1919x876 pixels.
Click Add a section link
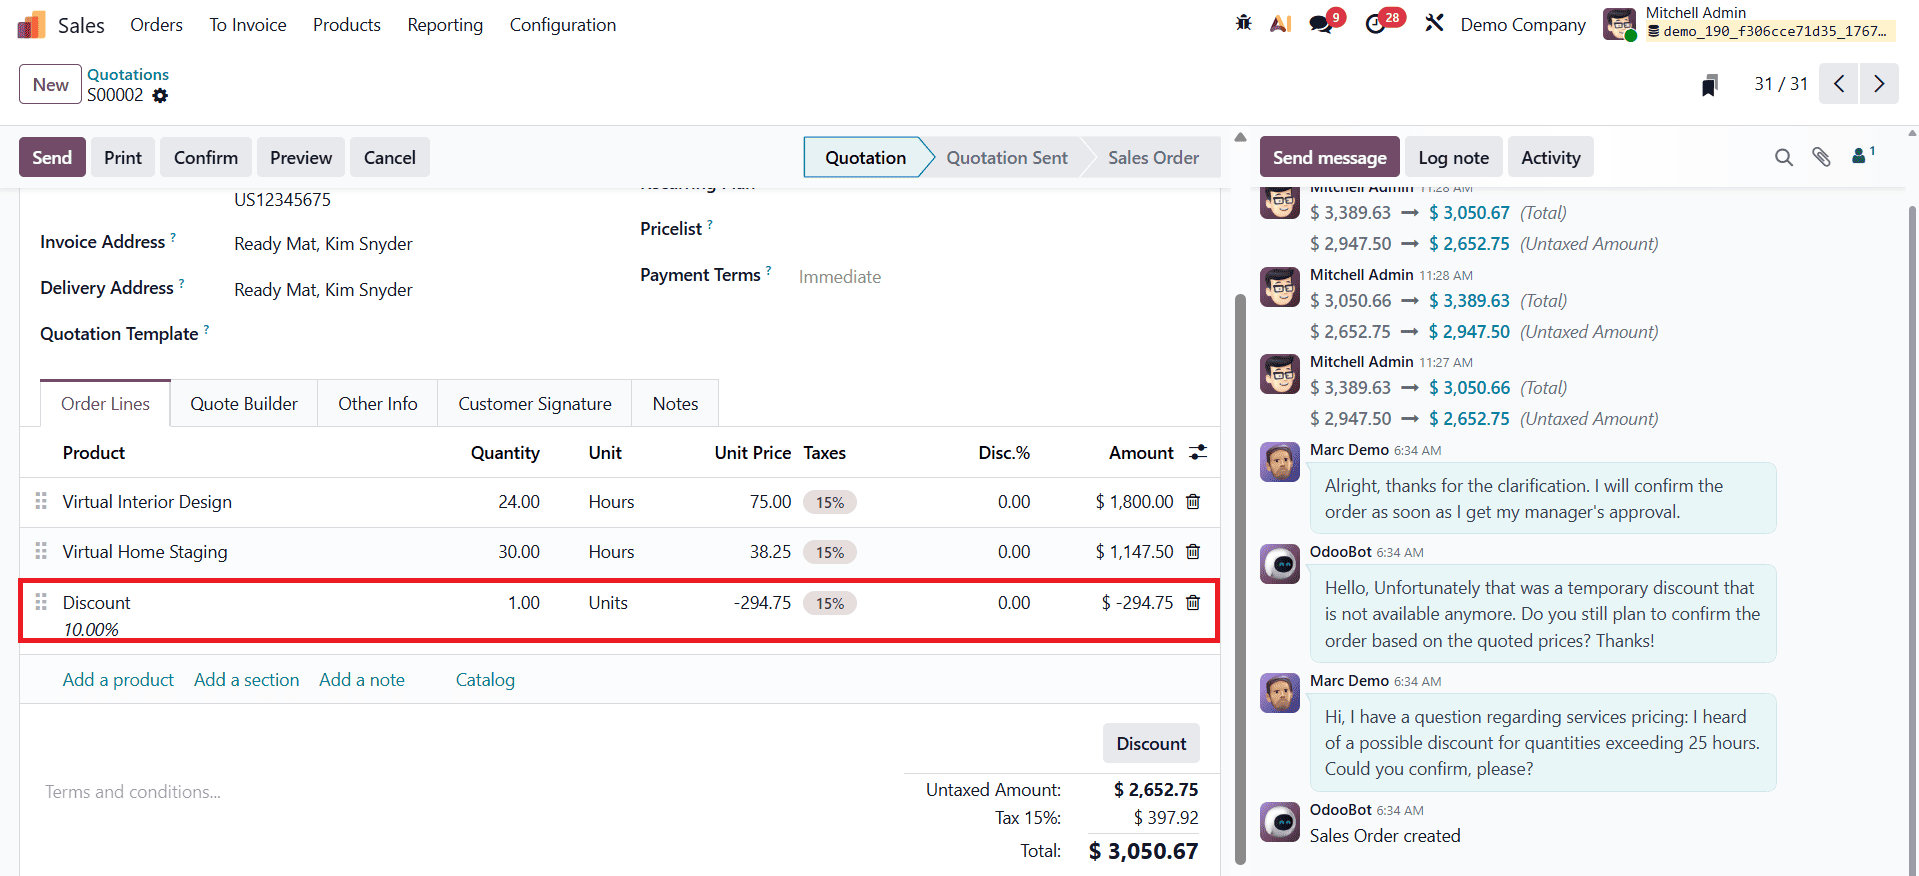coord(247,680)
